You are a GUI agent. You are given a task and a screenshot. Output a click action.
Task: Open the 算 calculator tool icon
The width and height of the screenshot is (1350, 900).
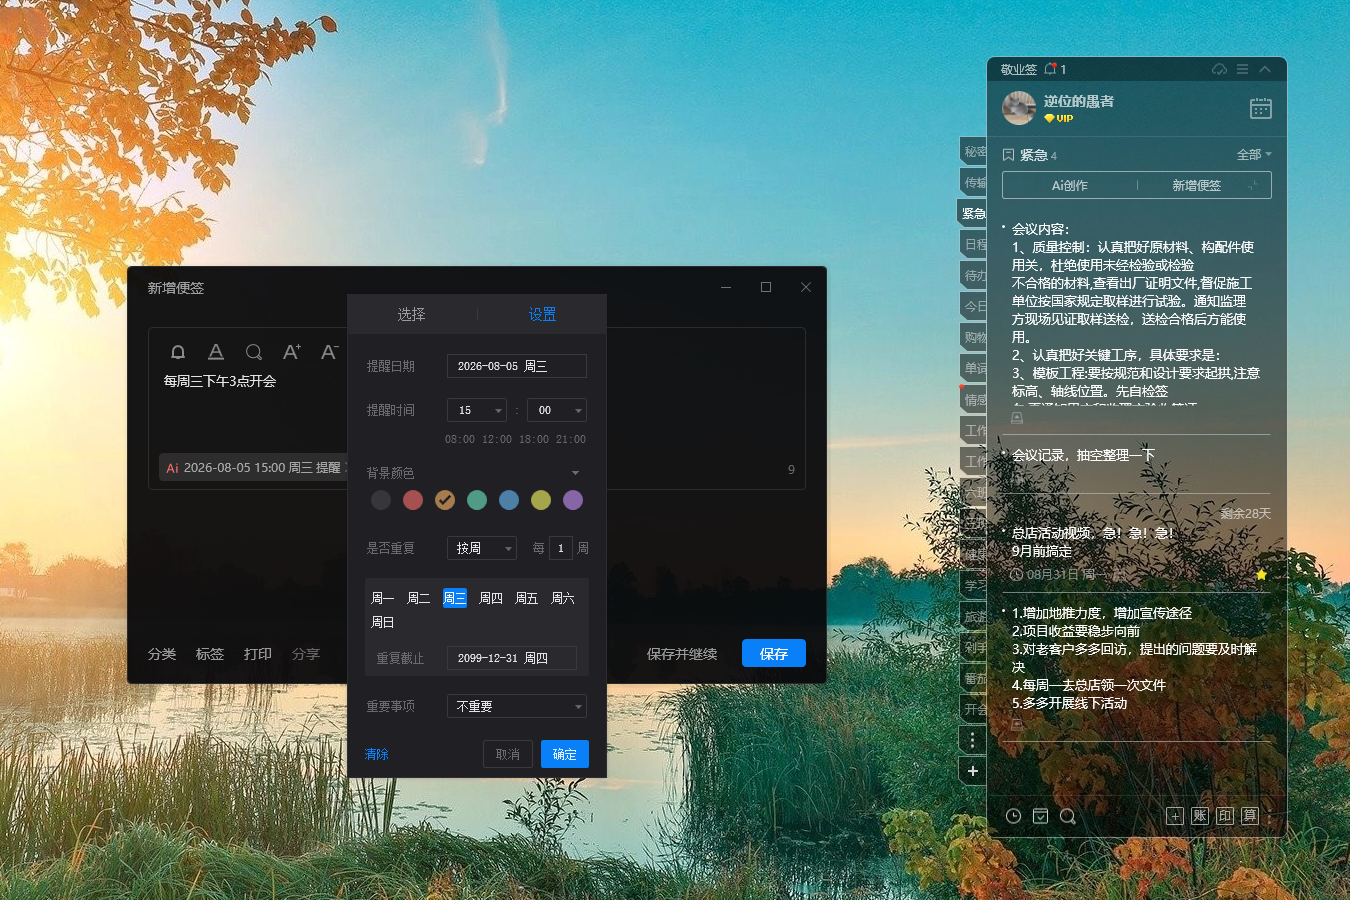pos(1250,816)
